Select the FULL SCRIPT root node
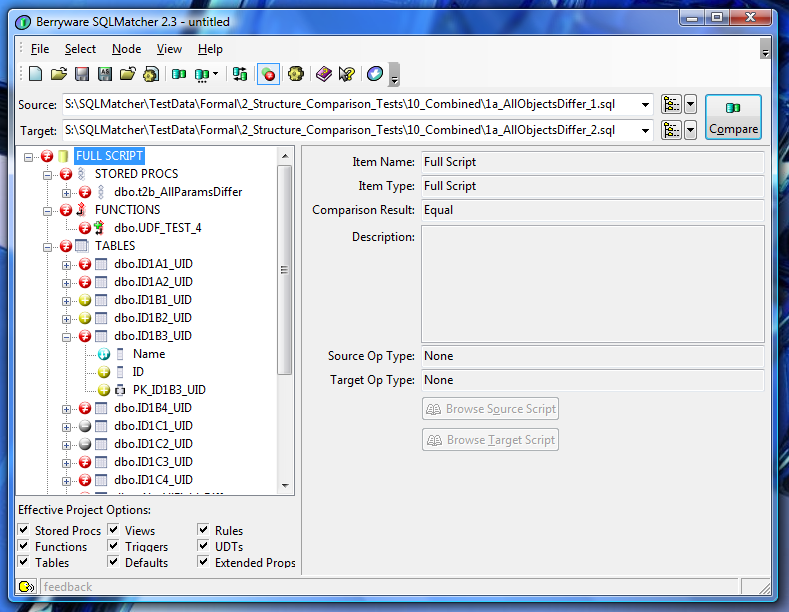Image resolution: width=789 pixels, height=612 pixels. pos(109,156)
